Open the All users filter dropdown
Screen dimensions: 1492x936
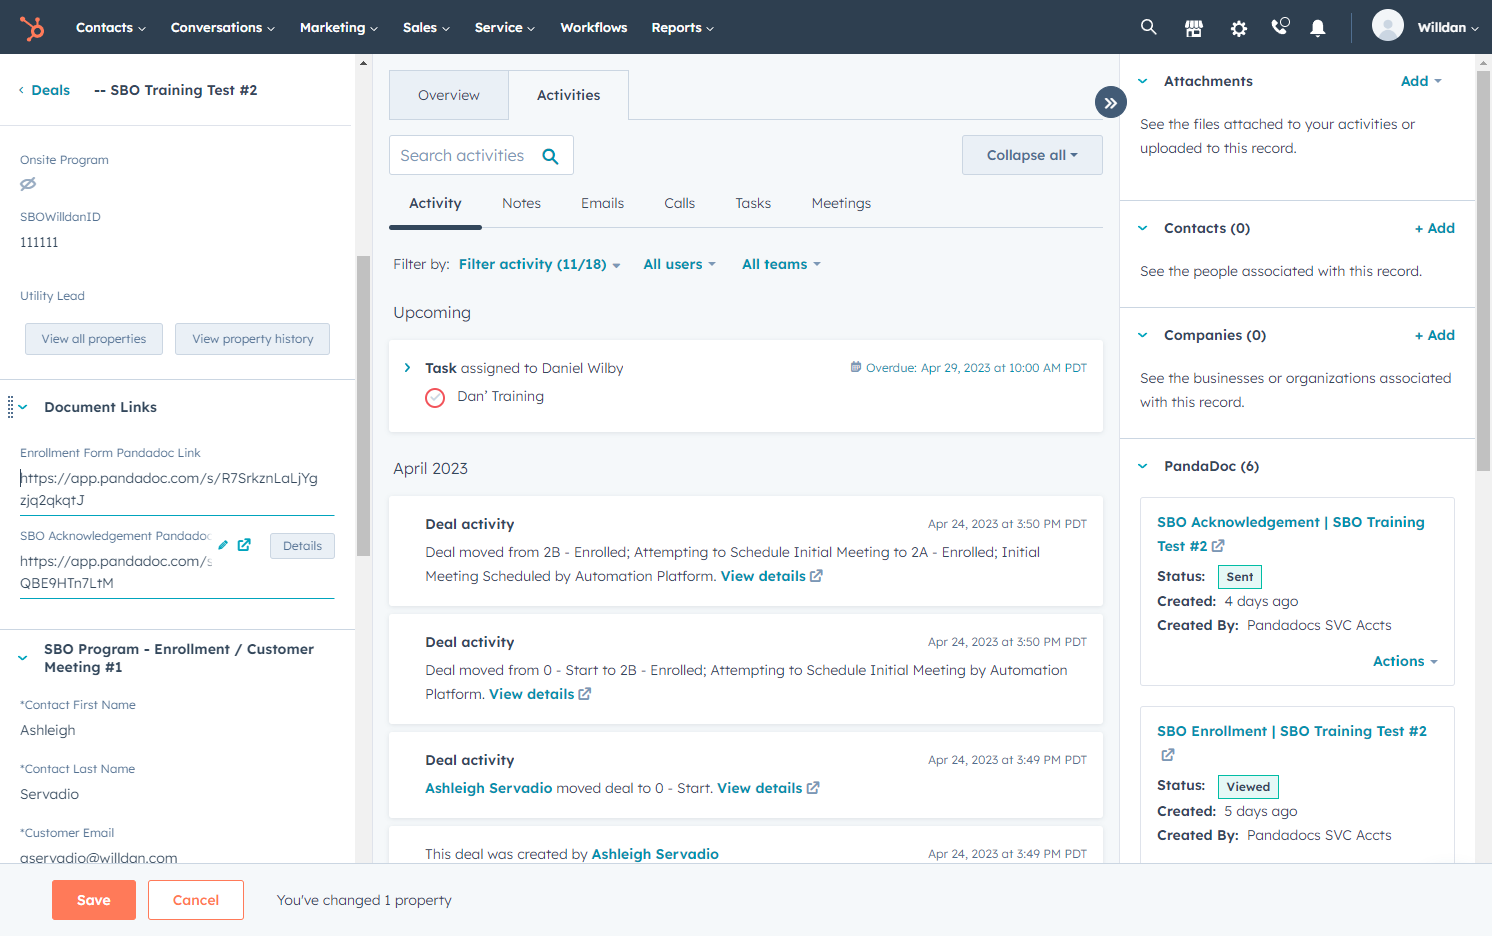[680, 264]
